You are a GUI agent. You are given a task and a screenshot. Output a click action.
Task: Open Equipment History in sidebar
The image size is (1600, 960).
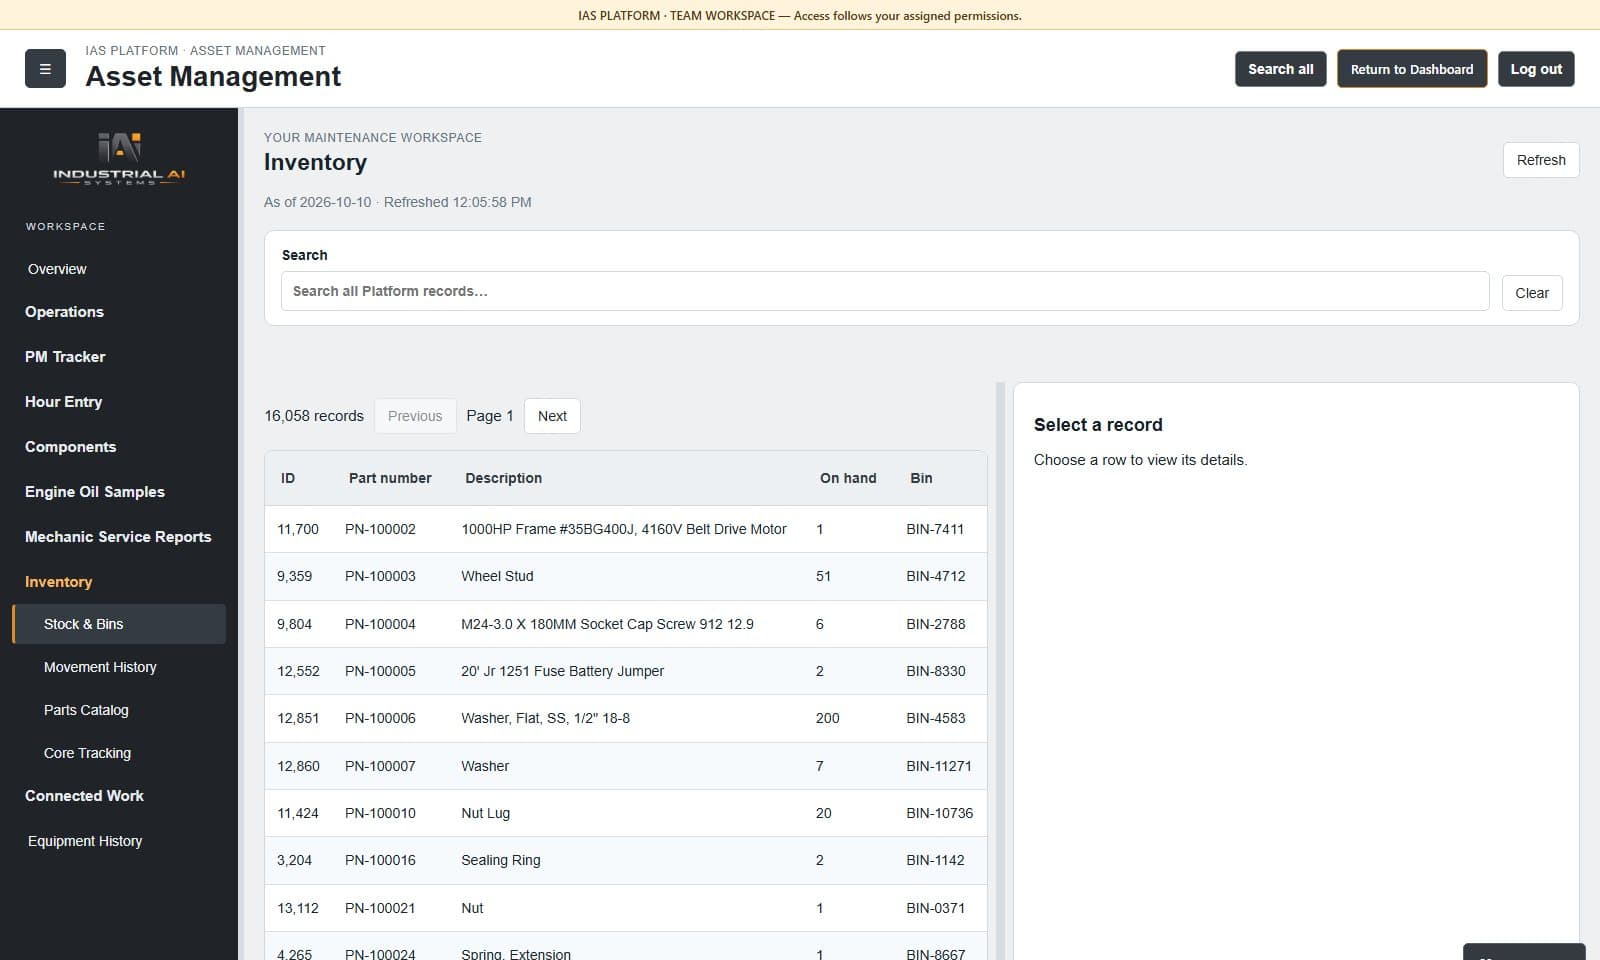point(85,841)
